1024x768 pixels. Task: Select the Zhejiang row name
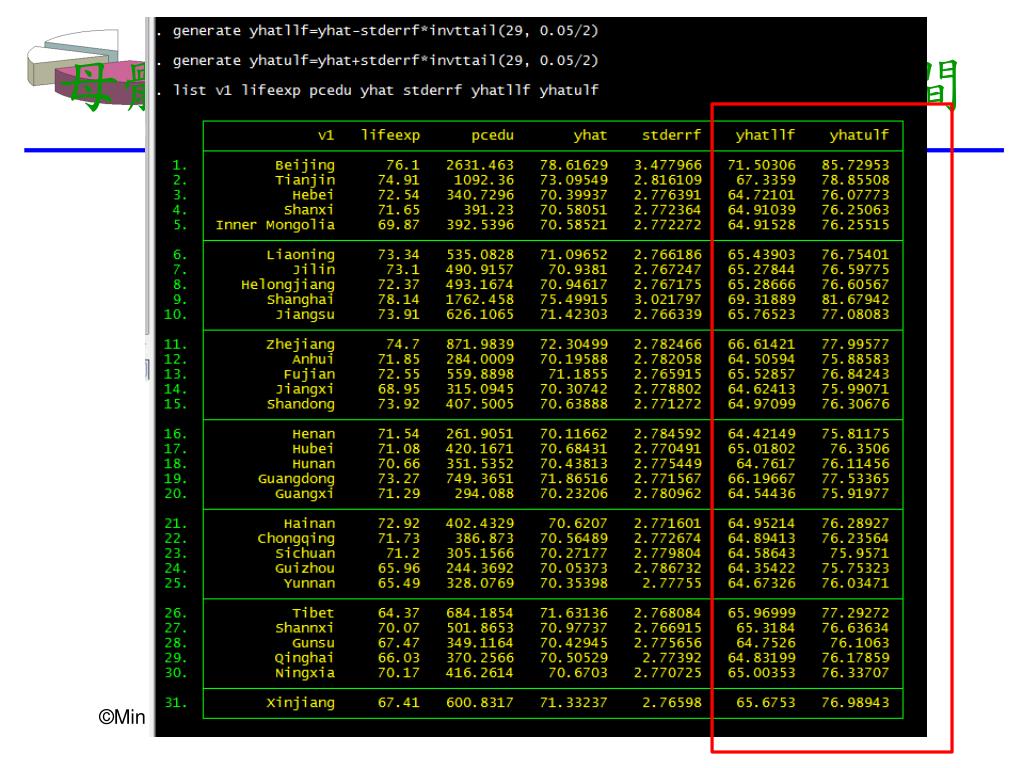[300, 344]
